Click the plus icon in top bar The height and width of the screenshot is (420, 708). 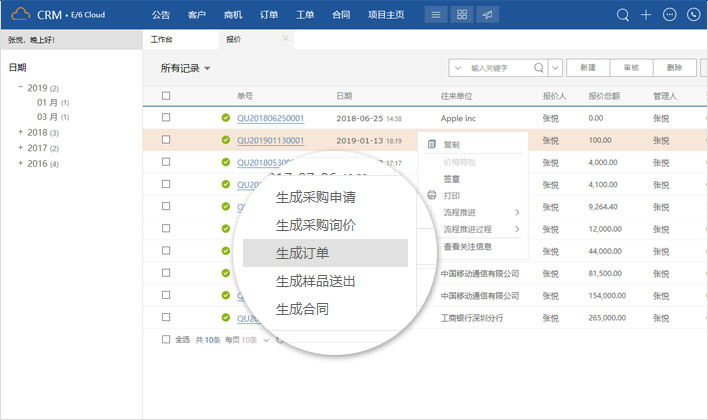[646, 15]
